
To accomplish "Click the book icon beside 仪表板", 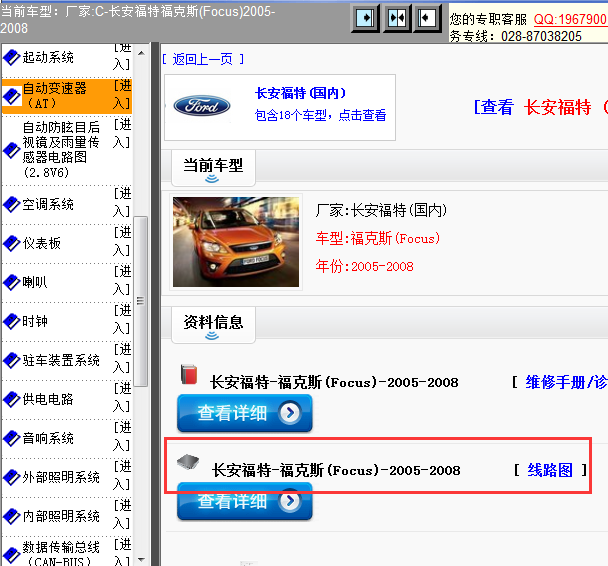I will pyautogui.click(x=12, y=243).
